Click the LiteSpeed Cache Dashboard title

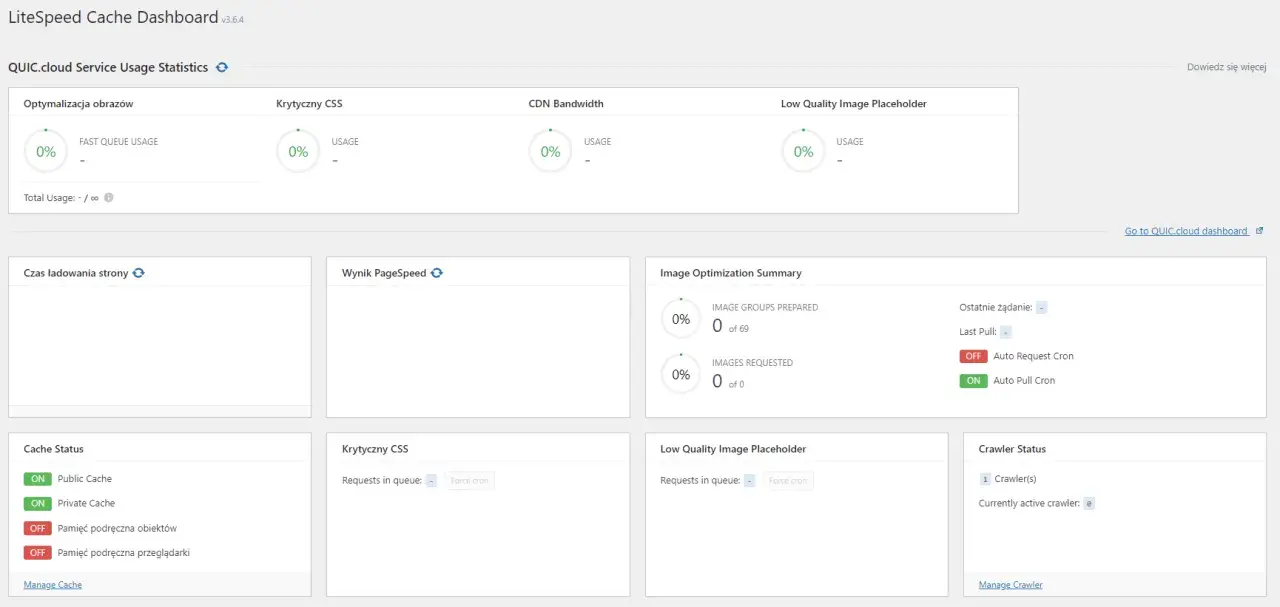click(x=113, y=17)
